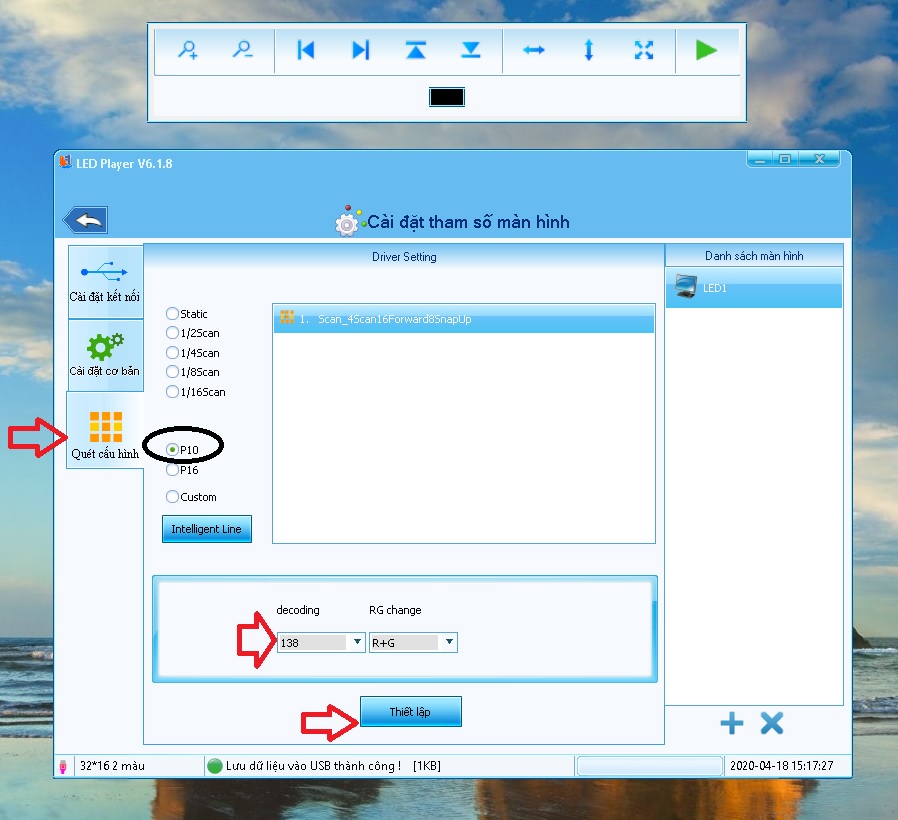Image resolution: width=898 pixels, height=820 pixels.
Task: Minimize the LED Player window
Action: tap(760, 159)
